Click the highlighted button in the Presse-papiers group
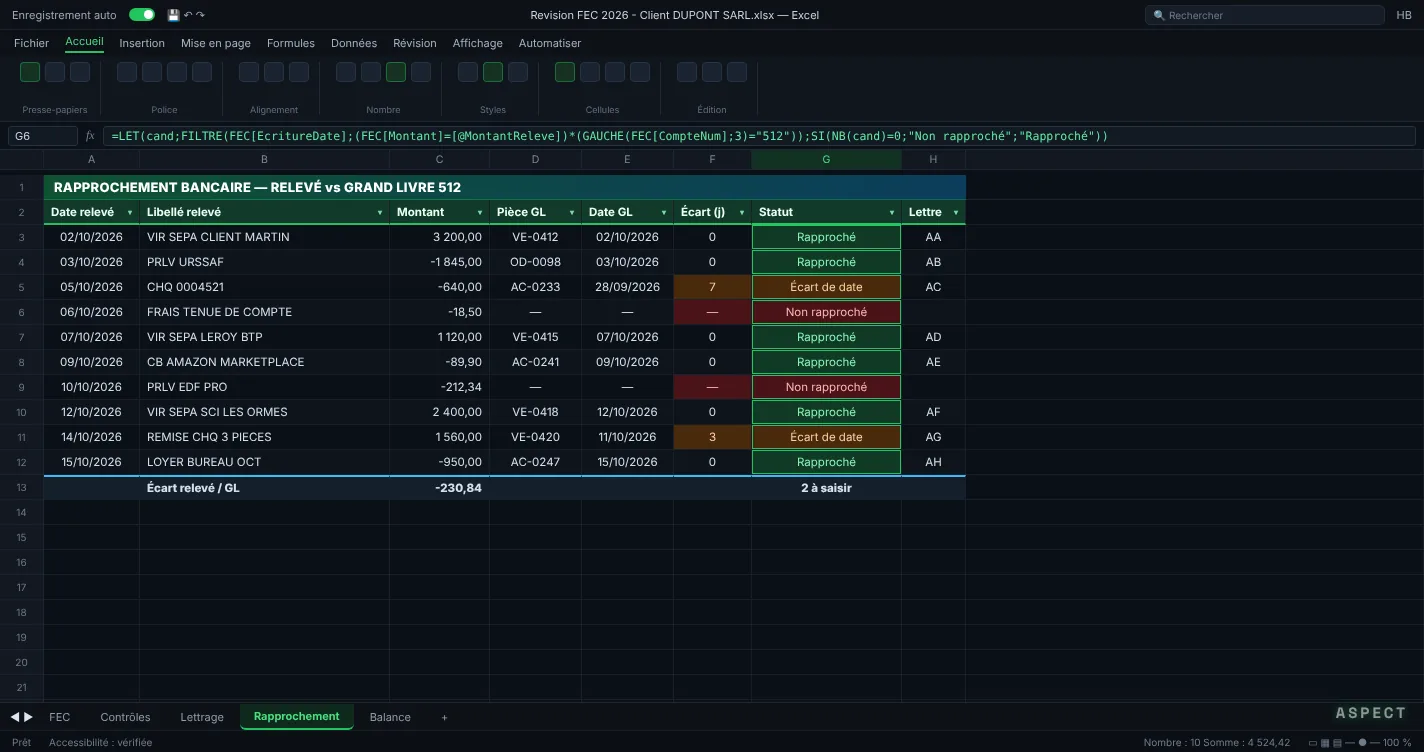This screenshot has width=1424, height=752. tap(30, 72)
